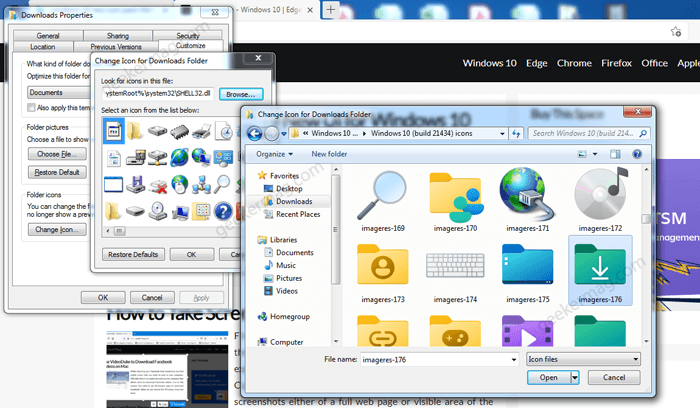
Task: Select the imageres-171 network globe icon
Action: click(527, 202)
